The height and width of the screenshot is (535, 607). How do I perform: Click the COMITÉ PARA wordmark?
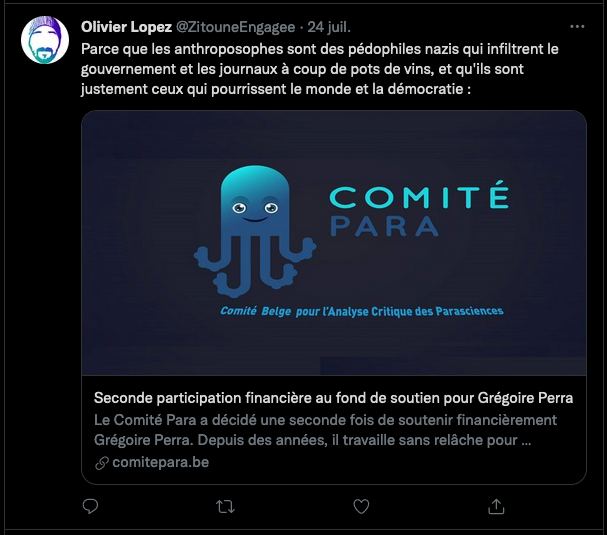419,209
